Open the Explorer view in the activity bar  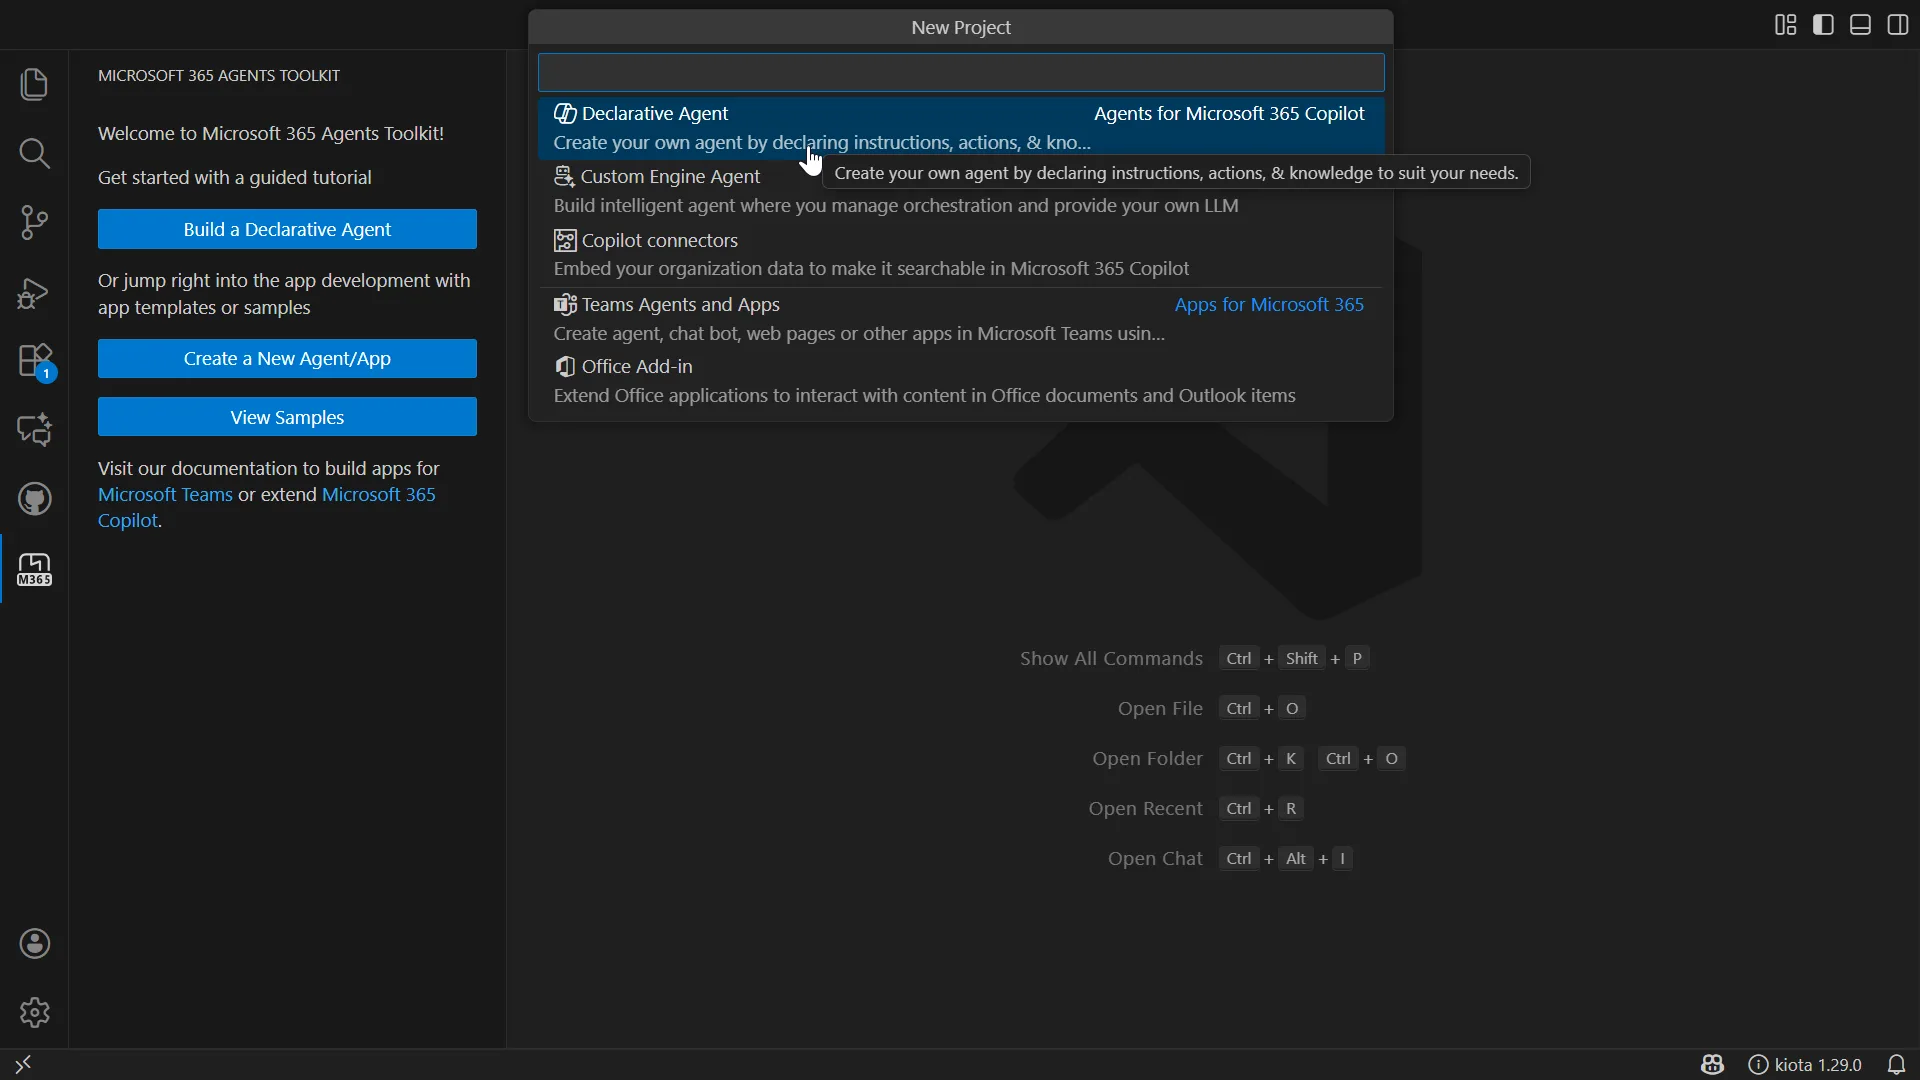tap(34, 85)
